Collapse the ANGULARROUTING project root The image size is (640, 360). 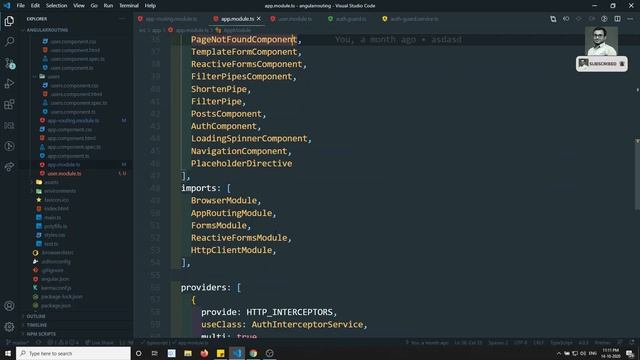tap(47, 30)
